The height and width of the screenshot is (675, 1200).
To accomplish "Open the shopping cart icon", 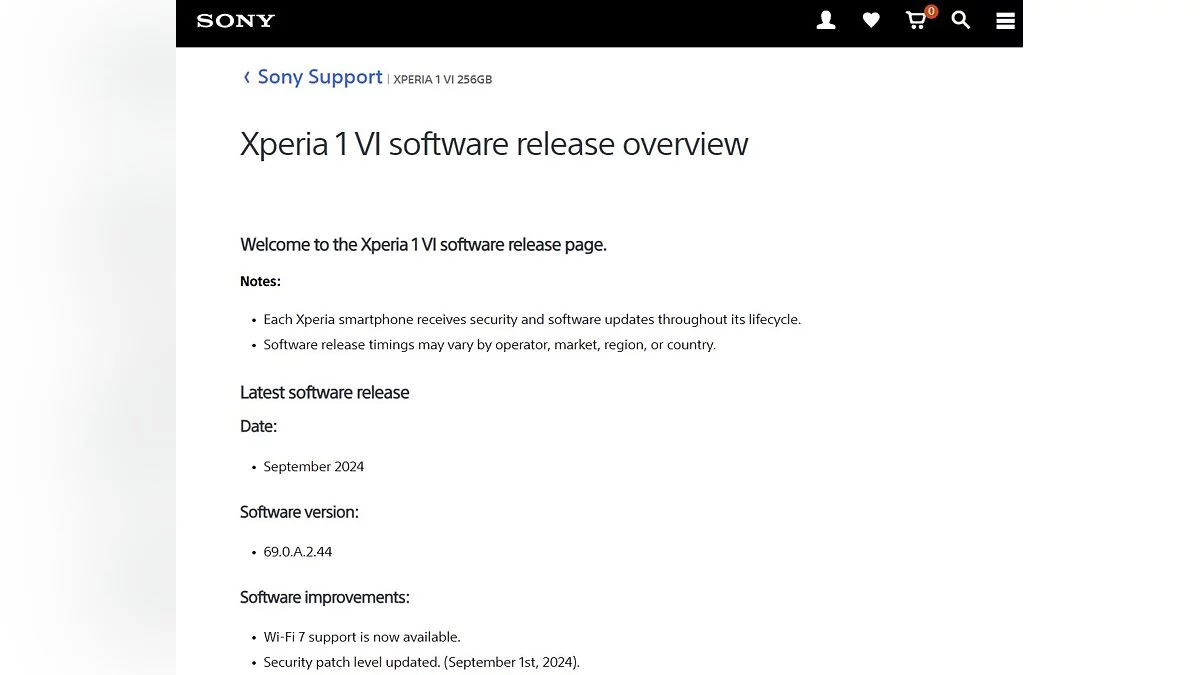I will coord(915,21).
